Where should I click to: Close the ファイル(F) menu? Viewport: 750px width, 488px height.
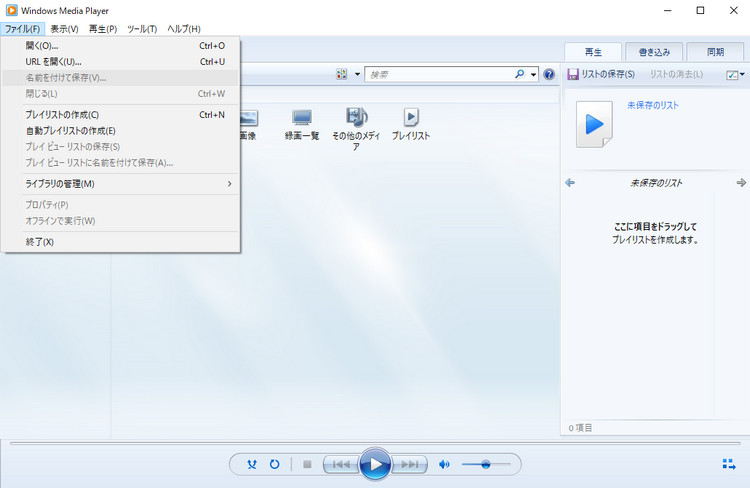tap(22, 29)
